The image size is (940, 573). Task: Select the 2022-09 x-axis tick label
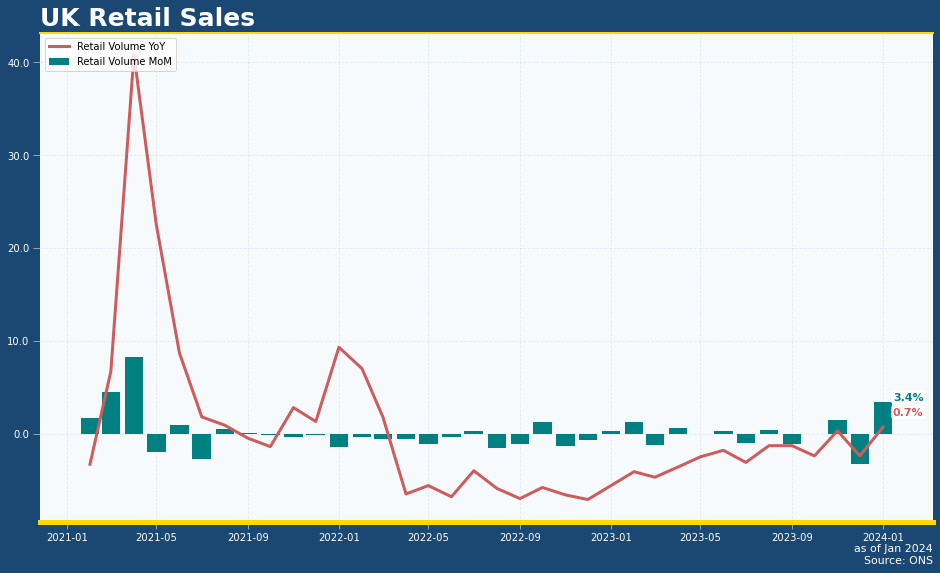pyautogui.click(x=519, y=538)
